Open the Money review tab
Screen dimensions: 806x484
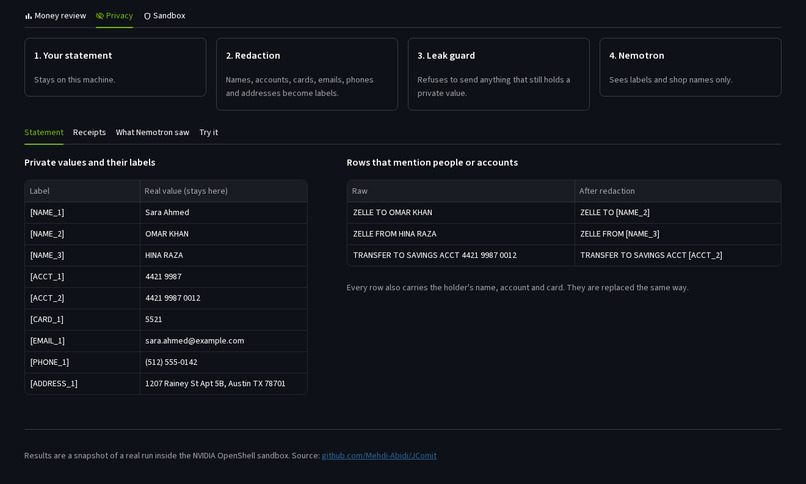pos(56,16)
